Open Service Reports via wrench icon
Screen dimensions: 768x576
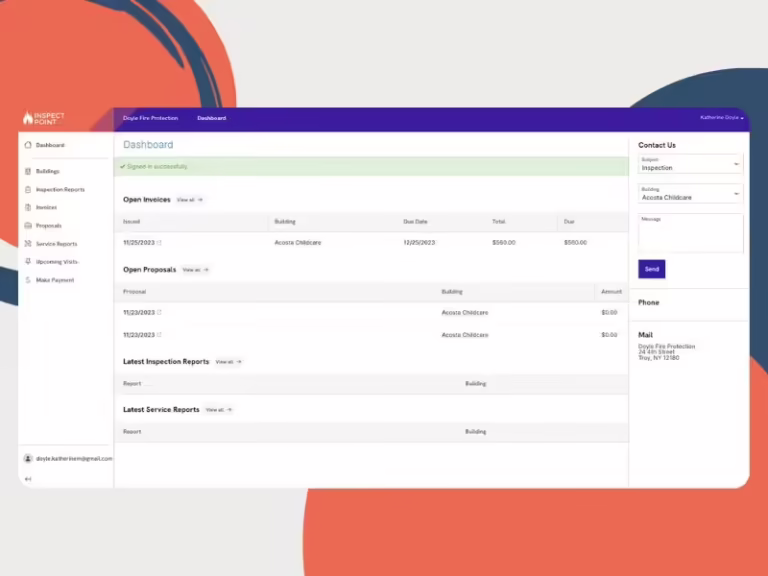click(28, 244)
